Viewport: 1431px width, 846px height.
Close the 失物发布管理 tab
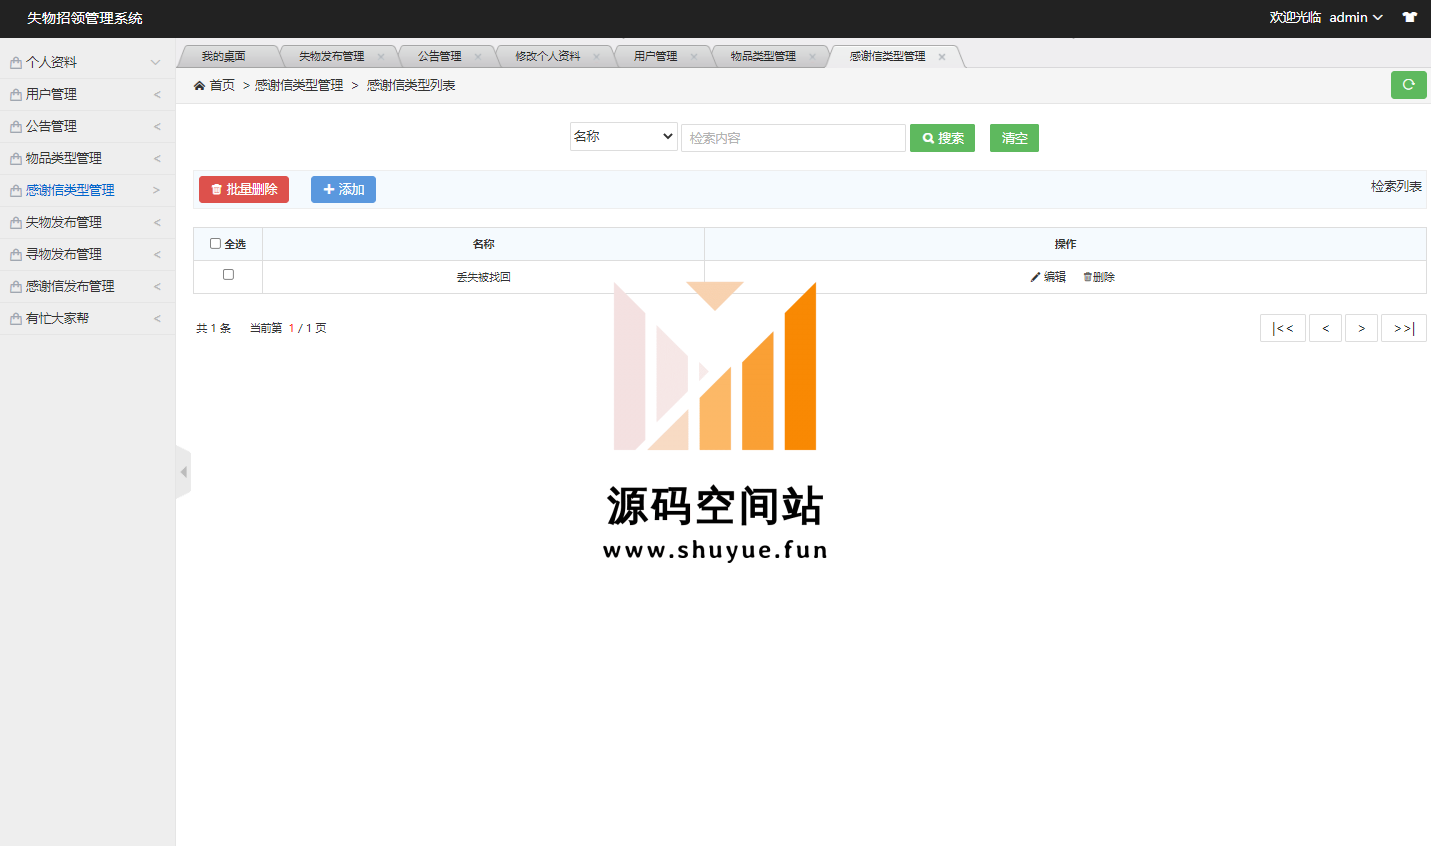pos(381,57)
